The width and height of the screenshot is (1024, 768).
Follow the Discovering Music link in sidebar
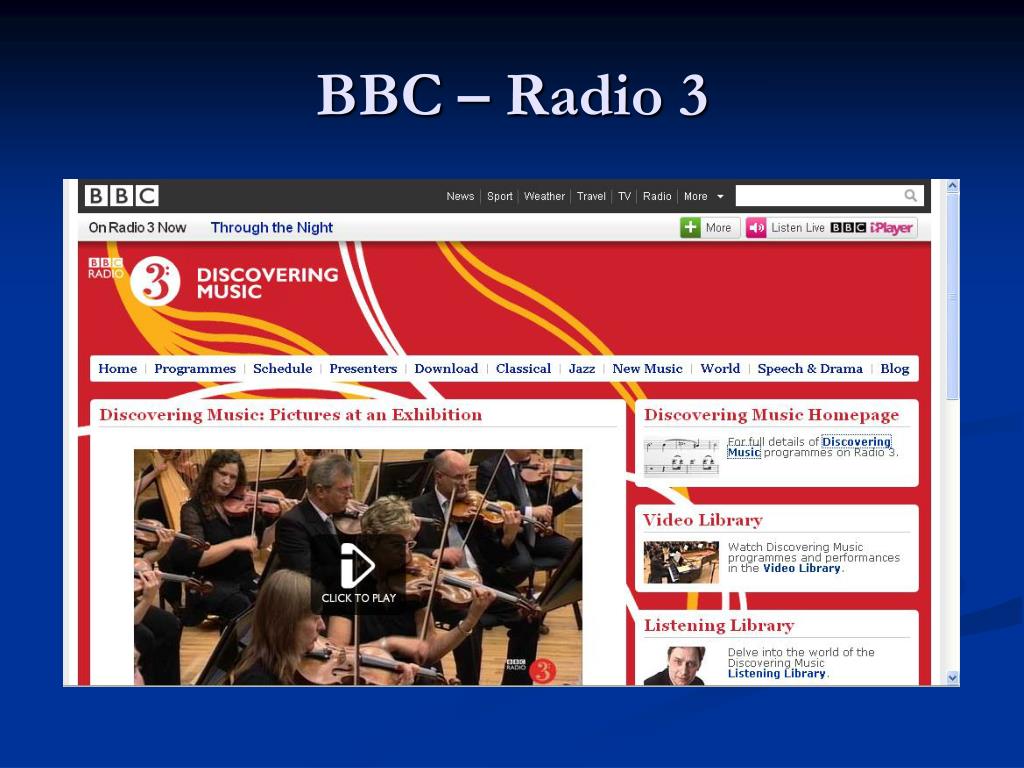856,442
